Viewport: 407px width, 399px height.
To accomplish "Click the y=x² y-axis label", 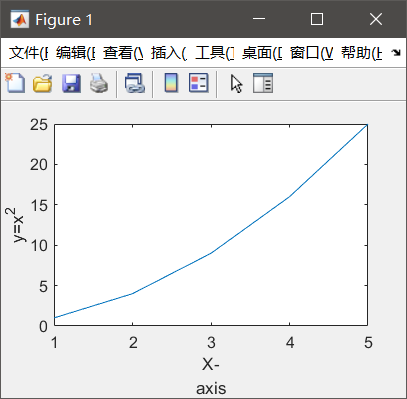I will pos(15,225).
